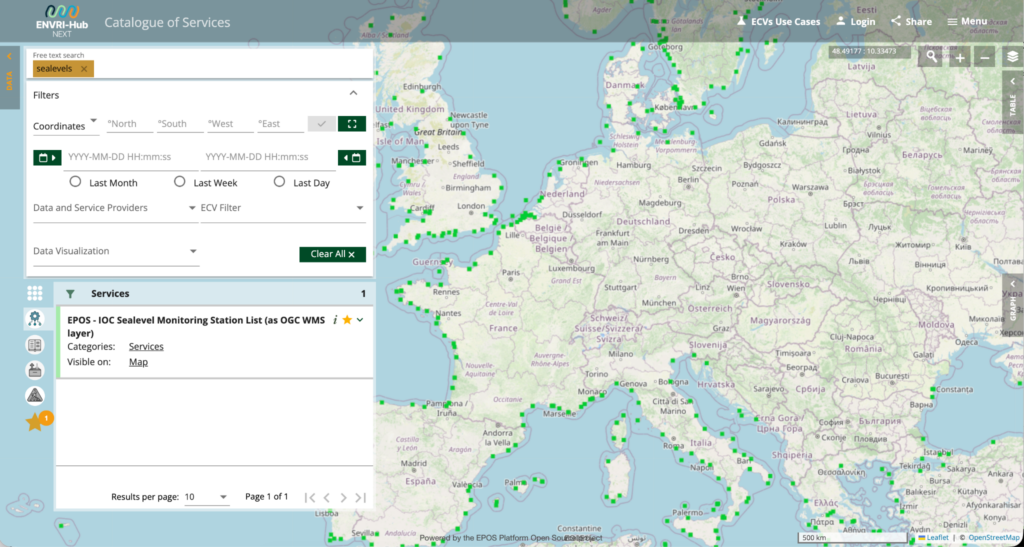Screen dimensions: 1024x547
Task: Click the favourites star in left sidebar
Action: (x=35, y=422)
